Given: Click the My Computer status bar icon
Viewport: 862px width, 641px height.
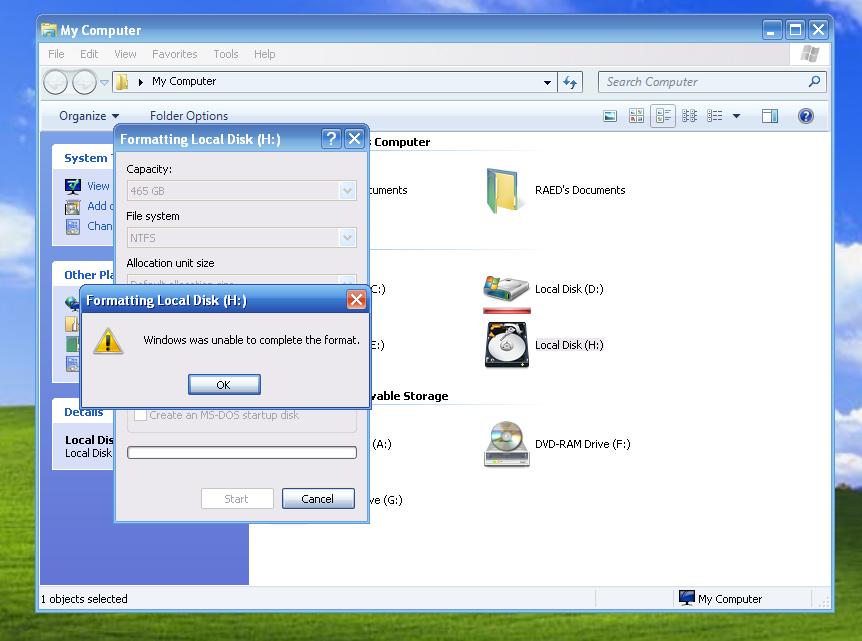Looking at the screenshot, I should (687, 598).
